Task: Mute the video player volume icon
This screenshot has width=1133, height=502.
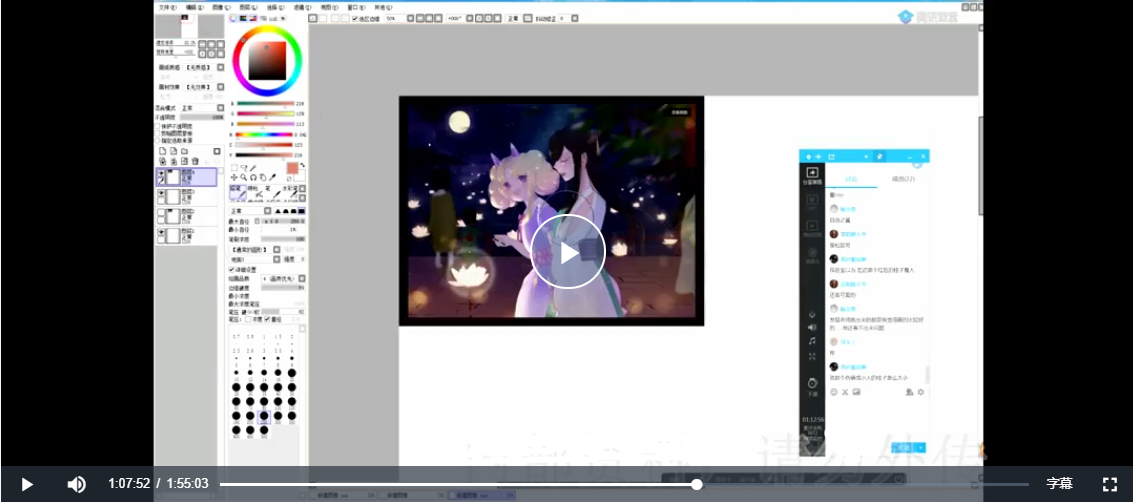Action: (x=76, y=484)
